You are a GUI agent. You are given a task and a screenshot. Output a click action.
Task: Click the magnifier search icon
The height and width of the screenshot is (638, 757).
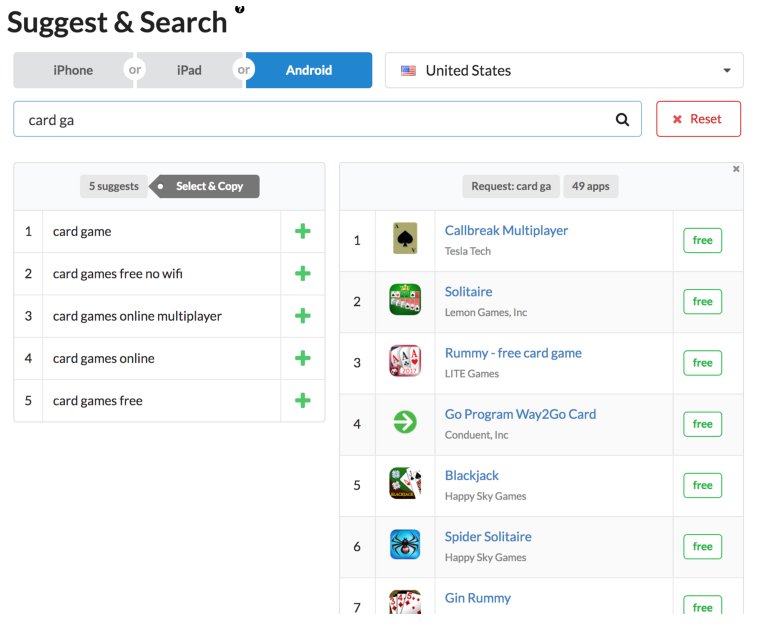(622, 119)
